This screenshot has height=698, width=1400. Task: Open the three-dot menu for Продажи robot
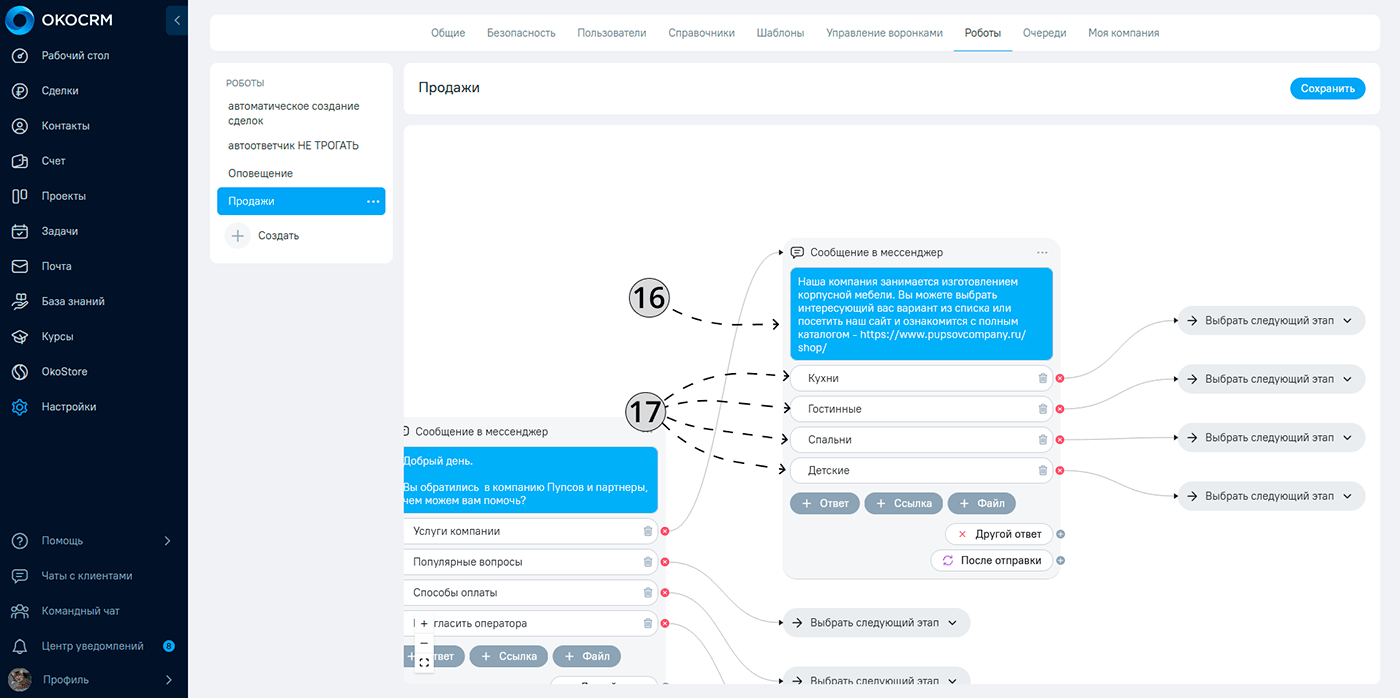(373, 201)
